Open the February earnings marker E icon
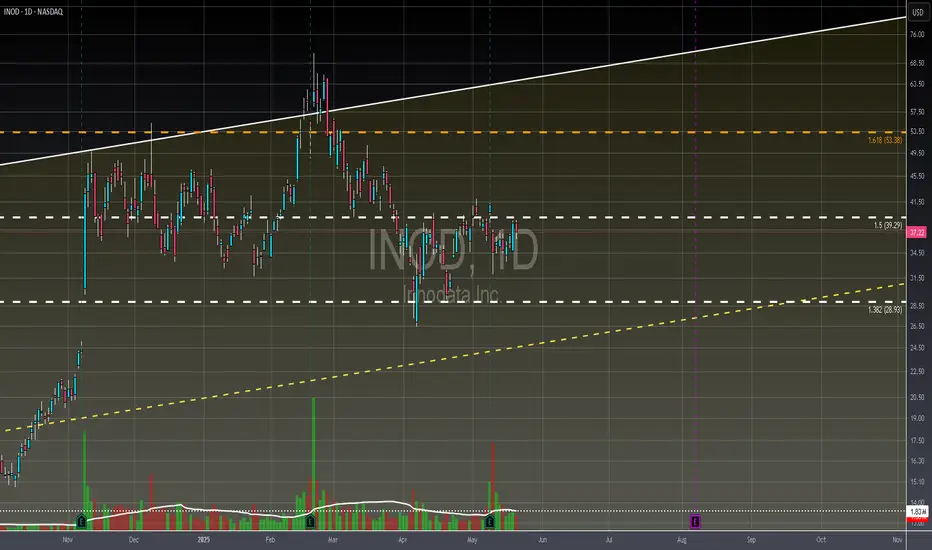 pos(310,522)
